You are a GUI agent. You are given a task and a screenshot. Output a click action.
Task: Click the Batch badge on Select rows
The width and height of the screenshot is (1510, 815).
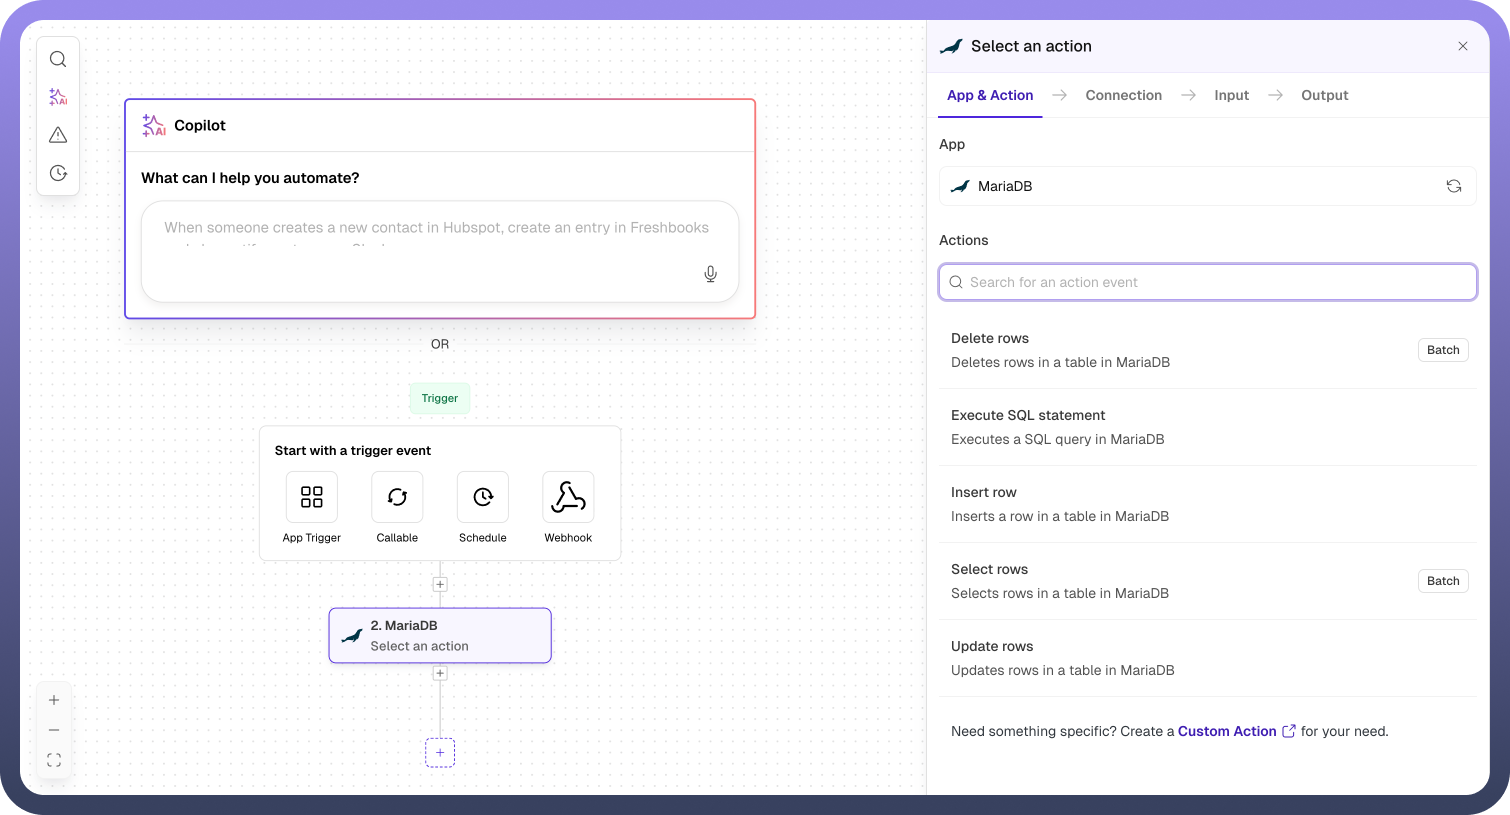coord(1443,581)
